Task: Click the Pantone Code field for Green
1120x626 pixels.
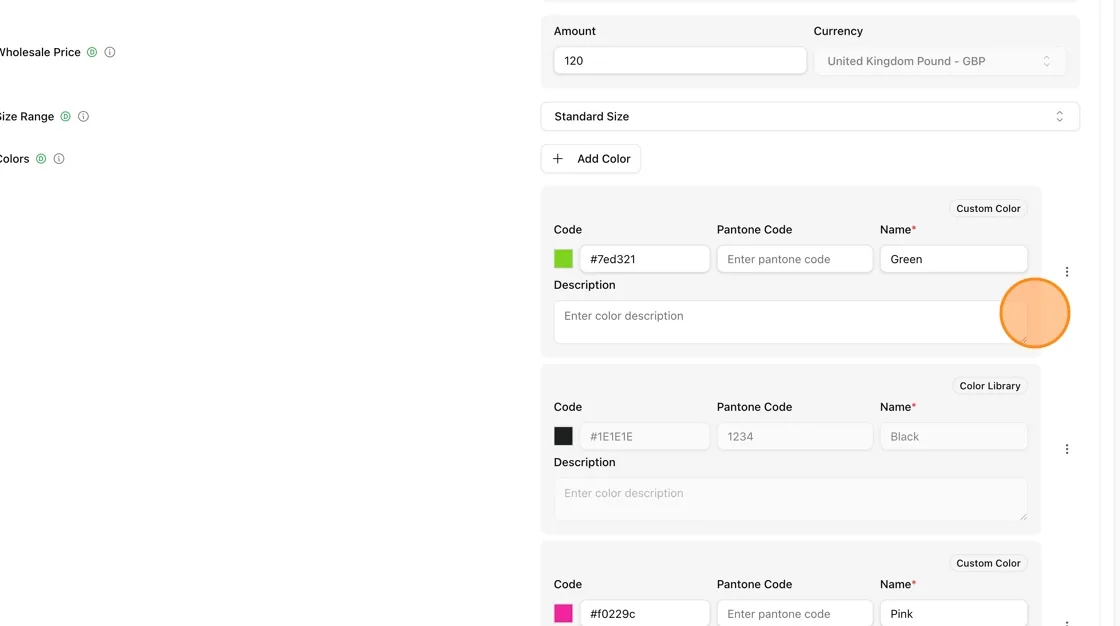Action: (794, 259)
